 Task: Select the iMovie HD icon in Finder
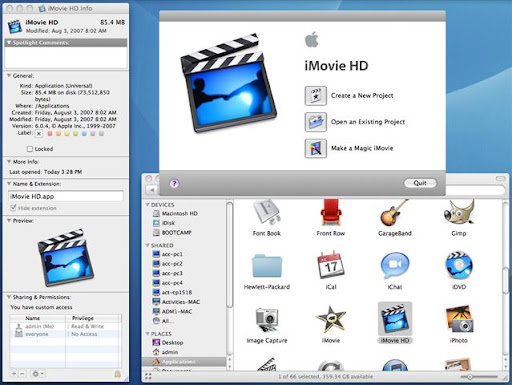click(x=395, y=320)
